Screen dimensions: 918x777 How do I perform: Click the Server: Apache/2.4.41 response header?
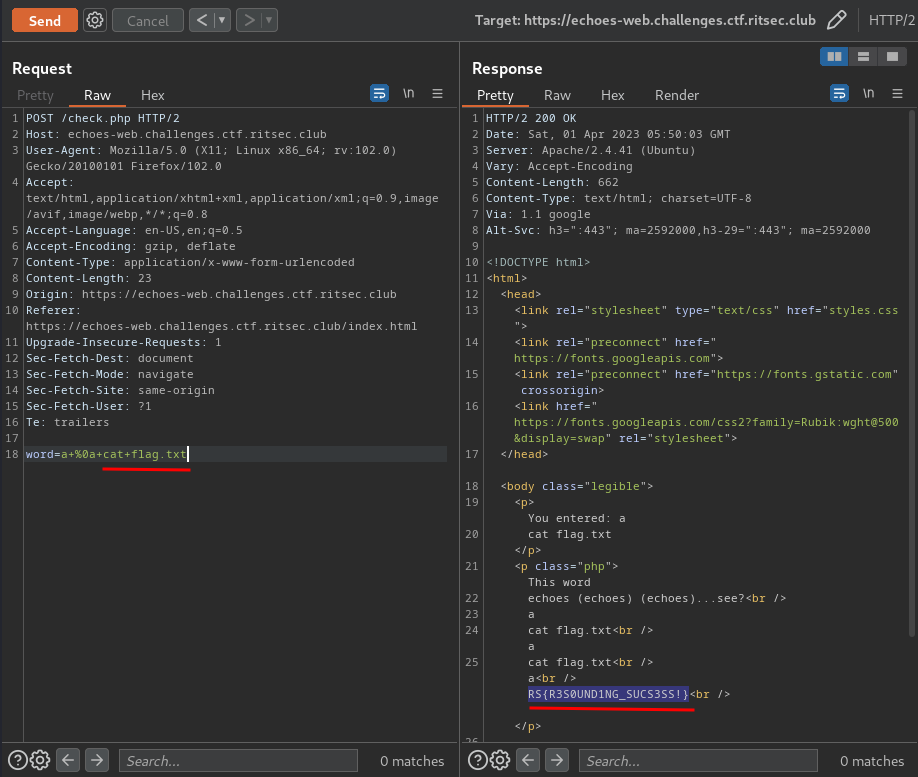(590, 150)
